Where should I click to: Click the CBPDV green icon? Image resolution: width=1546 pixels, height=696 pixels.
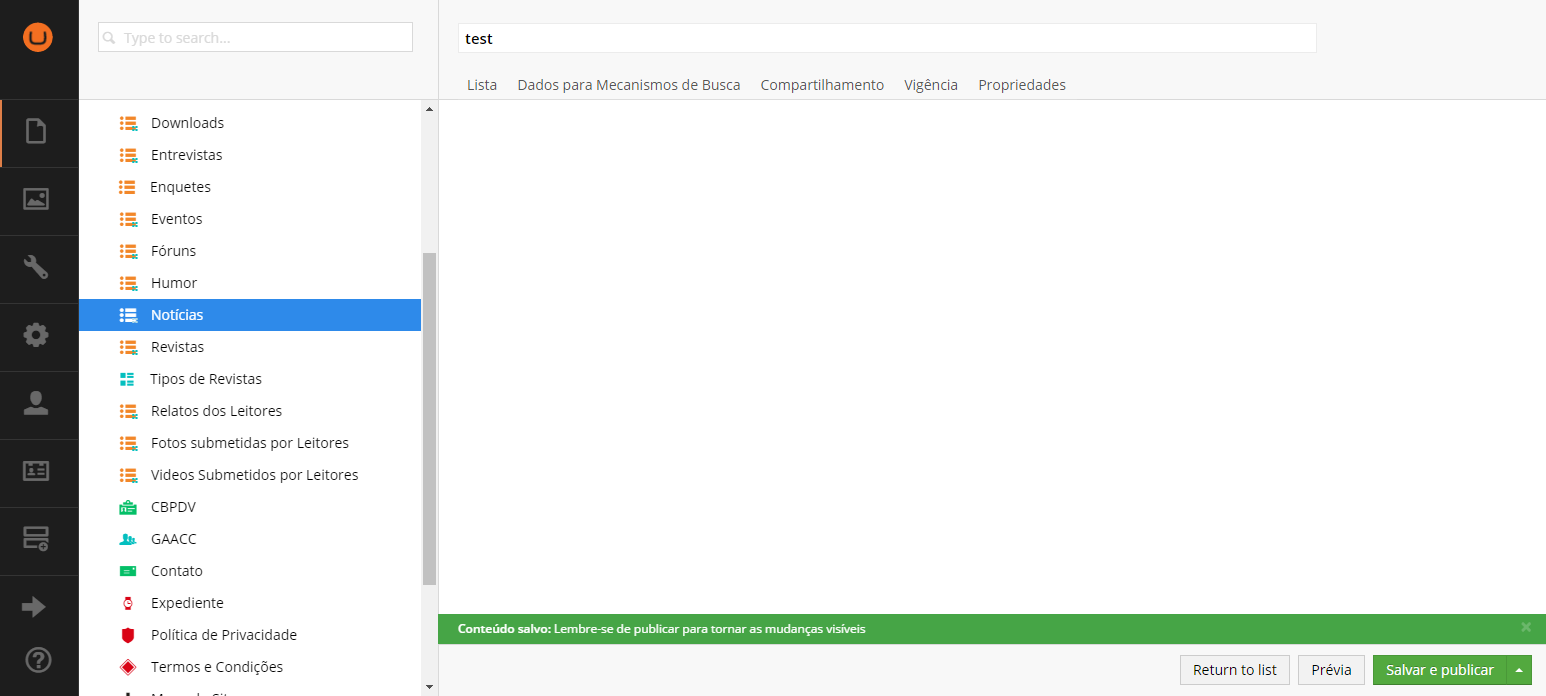[x=128, y=507]
